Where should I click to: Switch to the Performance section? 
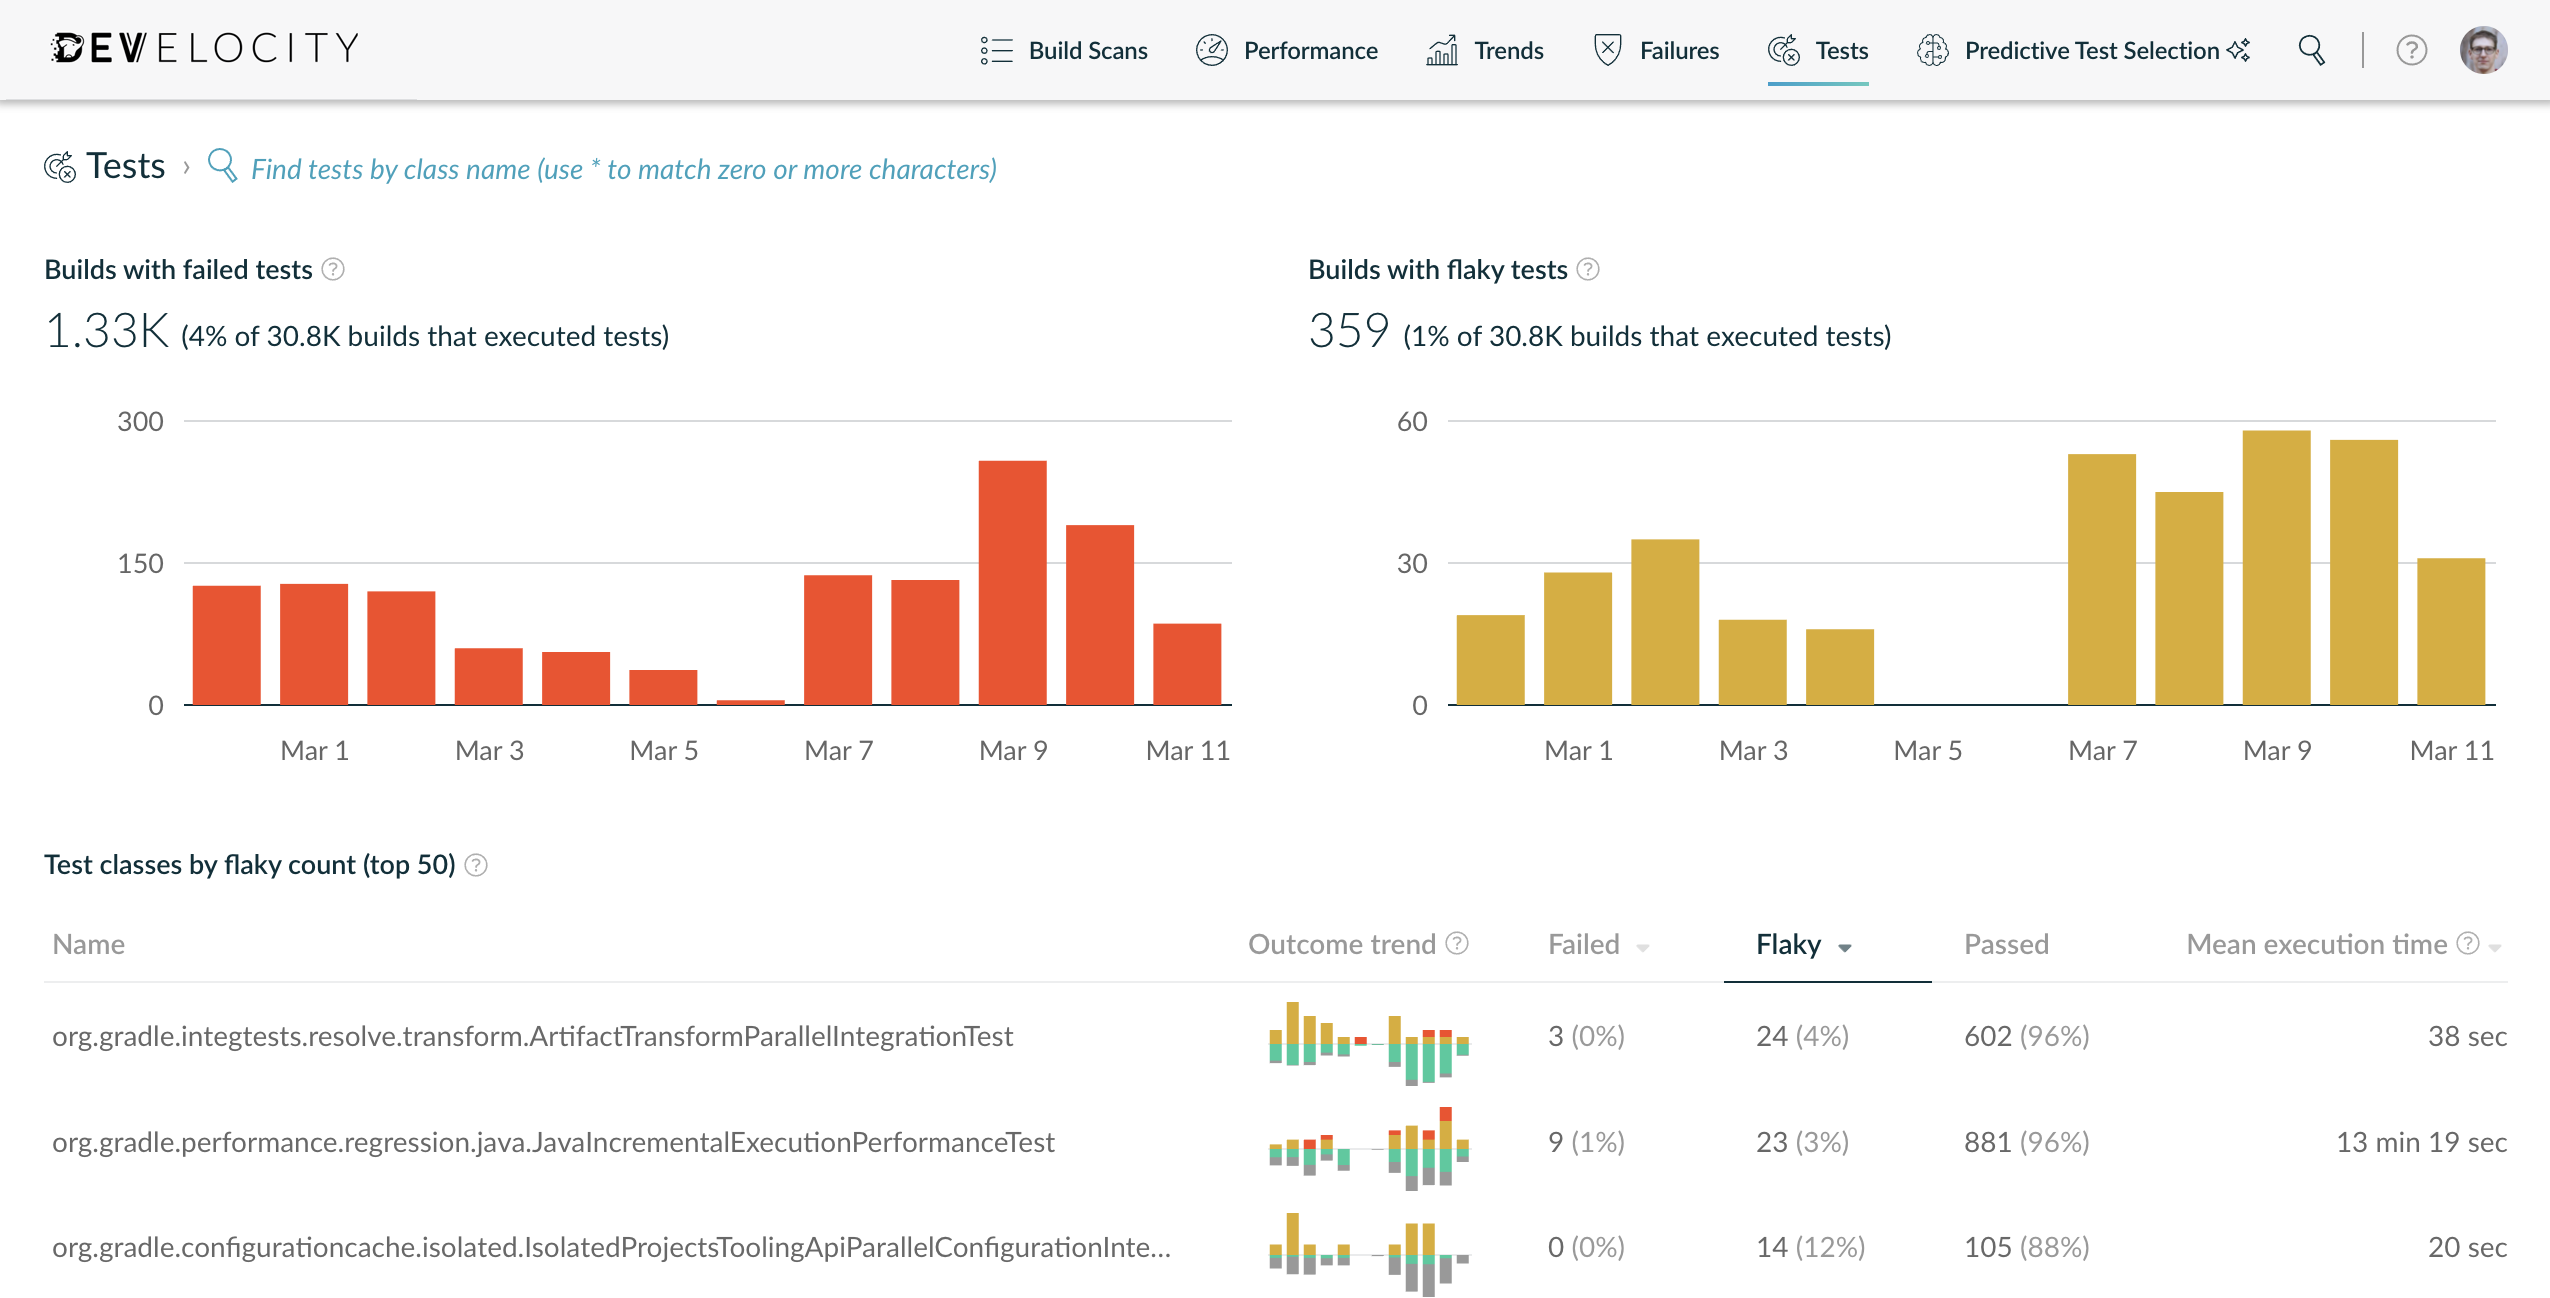click(x=1310, y=50)
